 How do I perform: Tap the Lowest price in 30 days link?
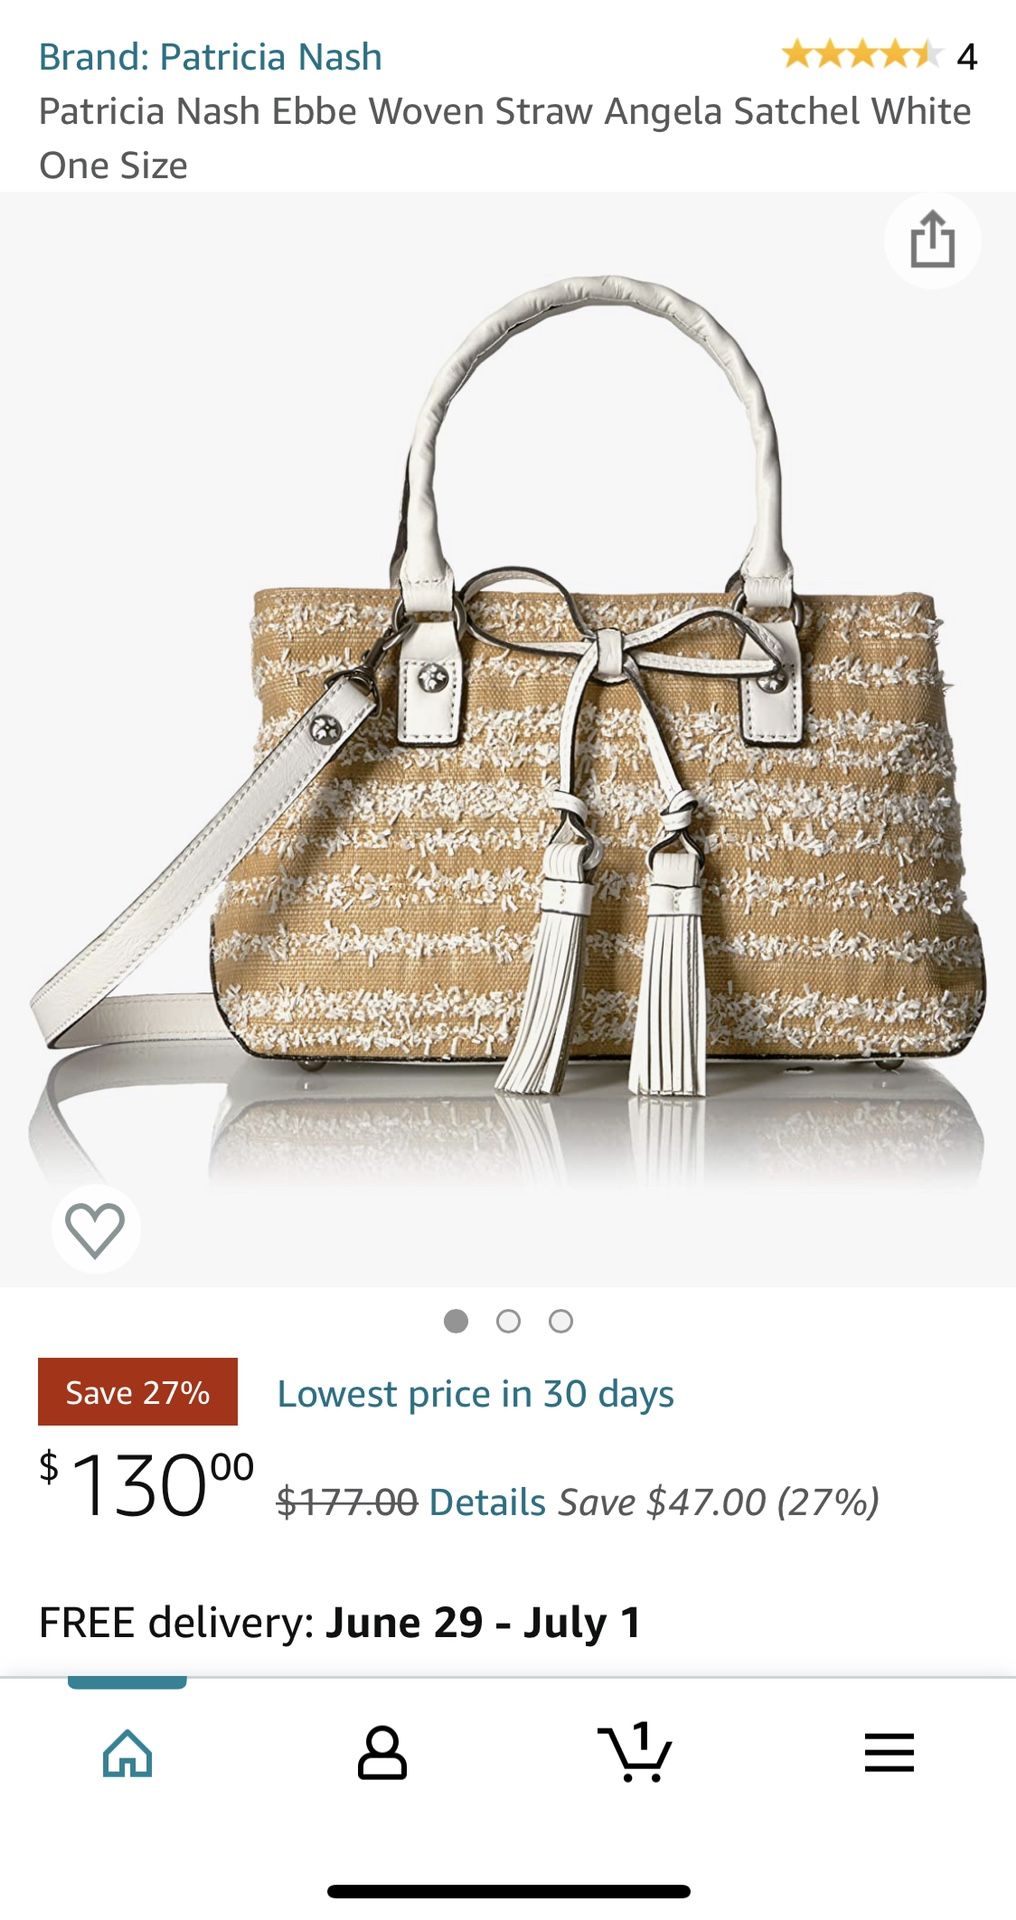[475, 1394]
